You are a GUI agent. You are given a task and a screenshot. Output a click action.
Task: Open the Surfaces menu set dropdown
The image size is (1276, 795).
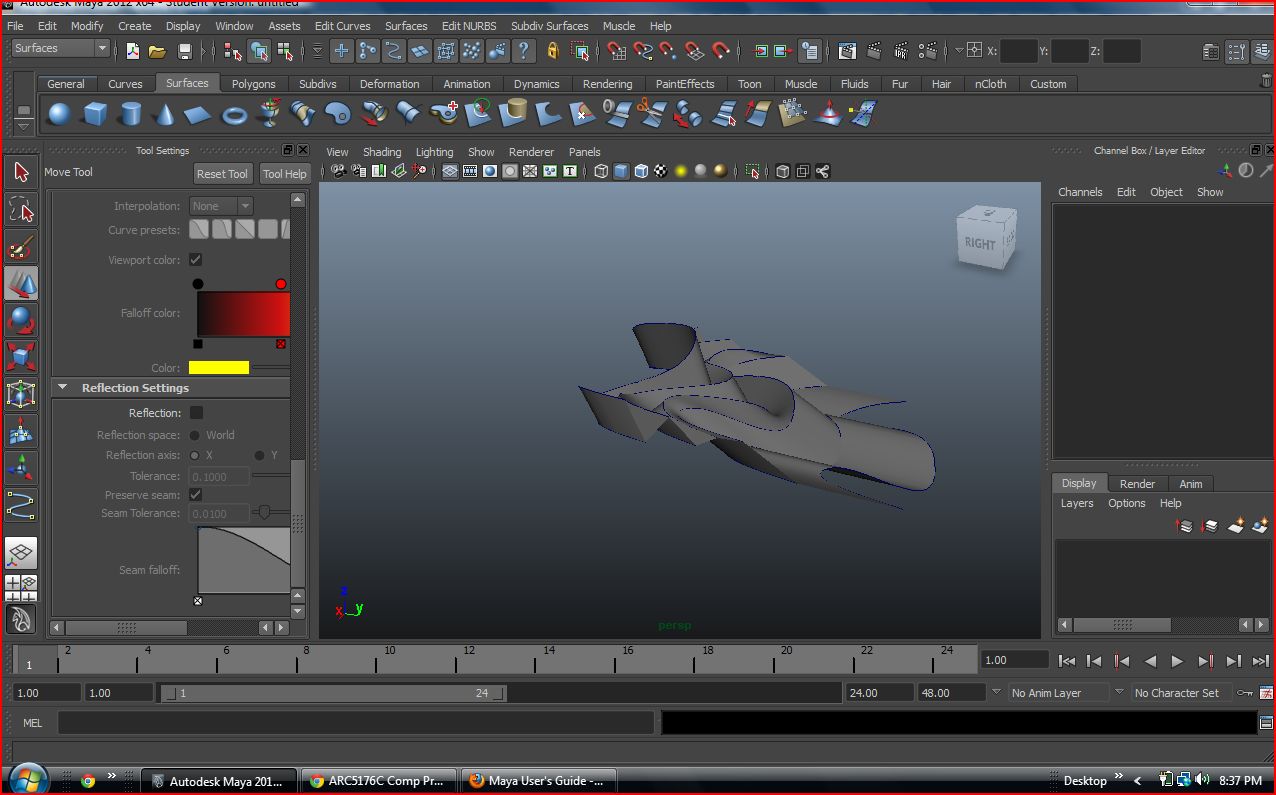click(60, 48)
